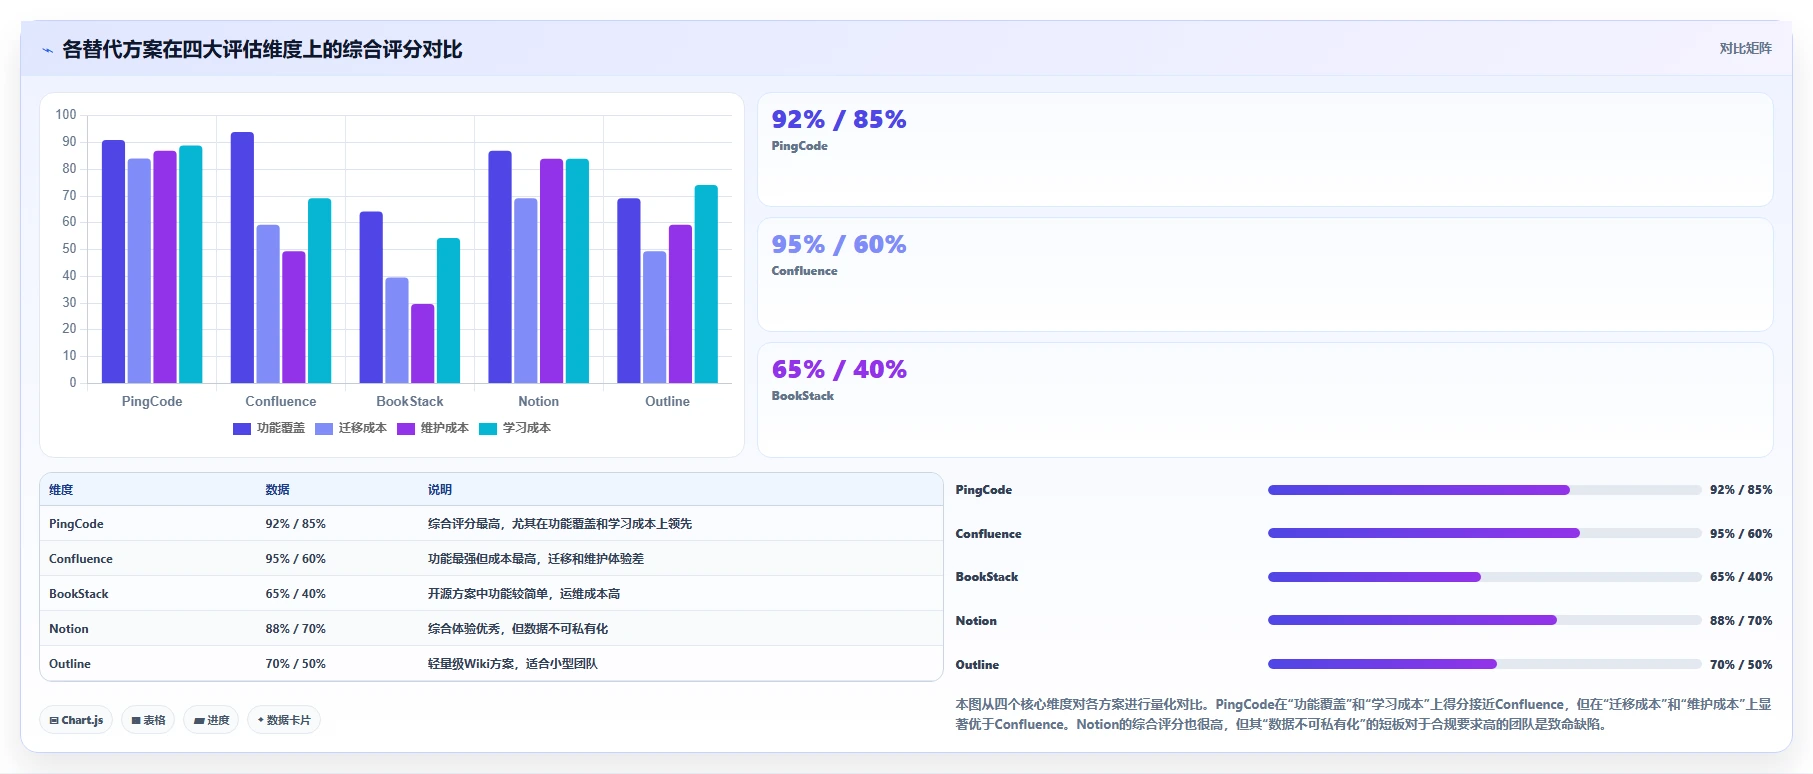Click the Outline progress bar
This screenshot has height=774, width=1813.
(x=1485, y=664)
